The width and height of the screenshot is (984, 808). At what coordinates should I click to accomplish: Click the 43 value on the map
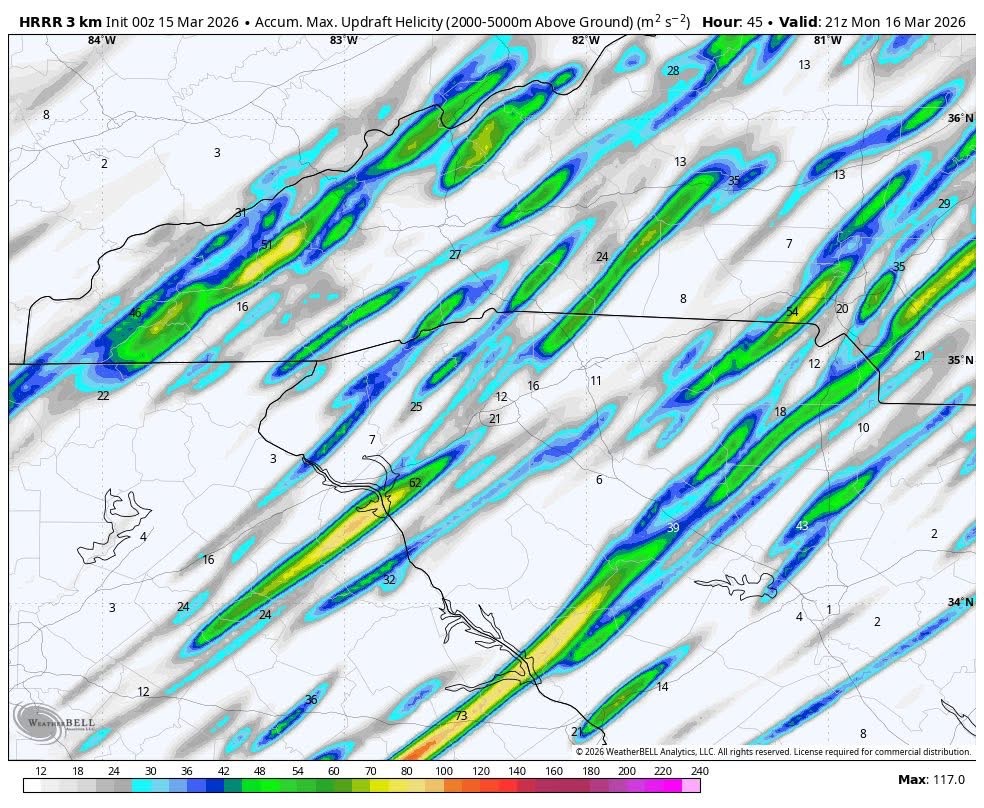point(801,526)
